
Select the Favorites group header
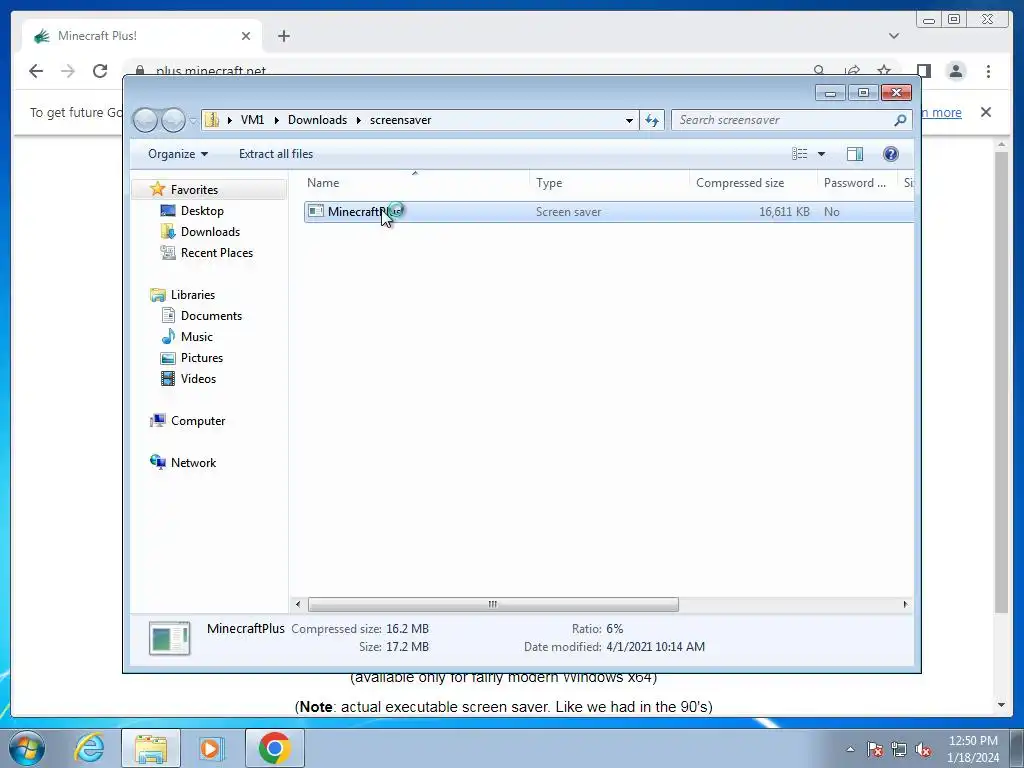[194, 189]
